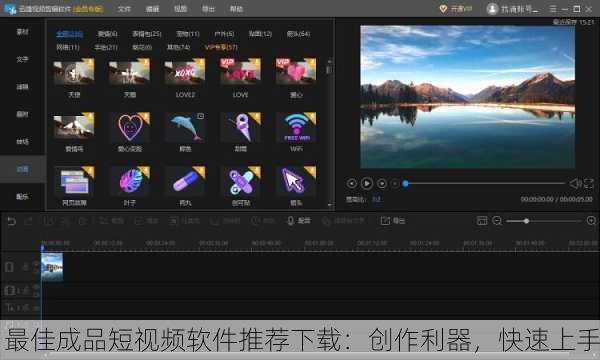Image resolution: width=600 pixels, height=360 pixels.
Task: Change the preview aspect ratio value
Action: pyautogui.click(x=377, y=199)
